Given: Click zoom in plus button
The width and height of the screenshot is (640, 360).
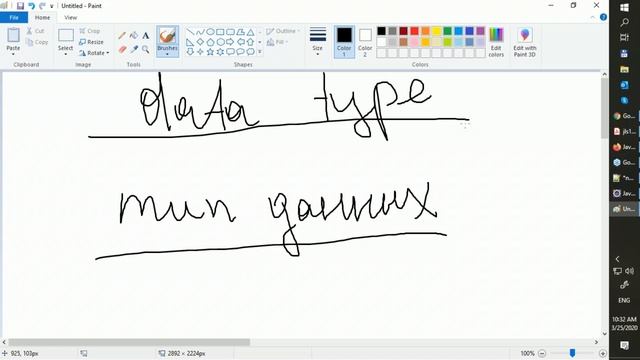Looking at the screenshot, I should coord(602,353).
